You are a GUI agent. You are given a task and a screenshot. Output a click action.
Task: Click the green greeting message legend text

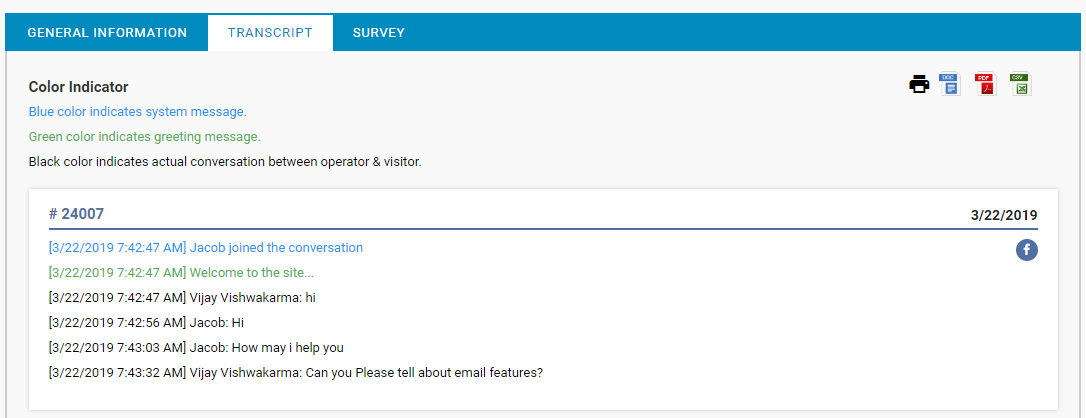(144, 137)
